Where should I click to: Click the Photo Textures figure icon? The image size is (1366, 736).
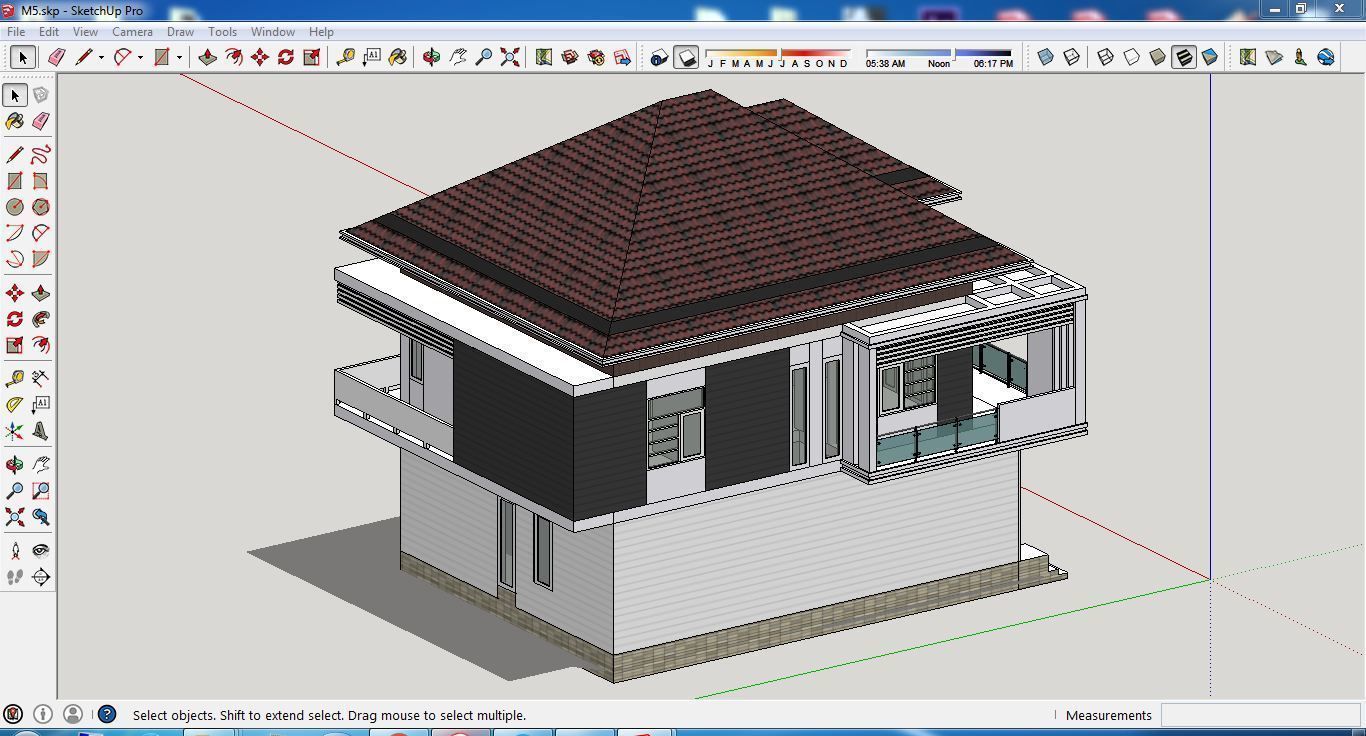tap(1300, 57)
